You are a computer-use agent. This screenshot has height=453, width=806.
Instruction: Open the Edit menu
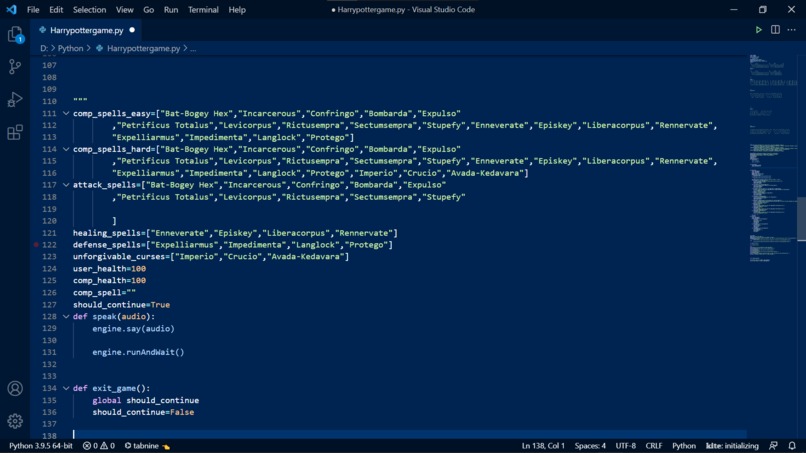56,9
